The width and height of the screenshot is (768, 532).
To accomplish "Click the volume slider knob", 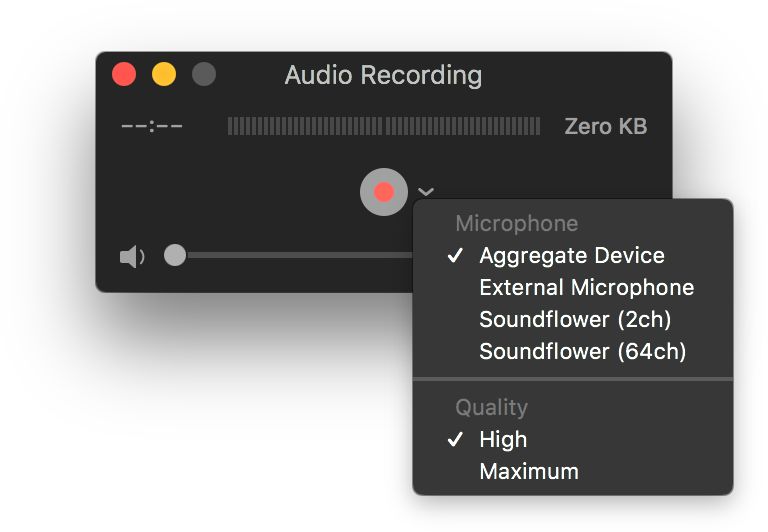I will [175, 255].
